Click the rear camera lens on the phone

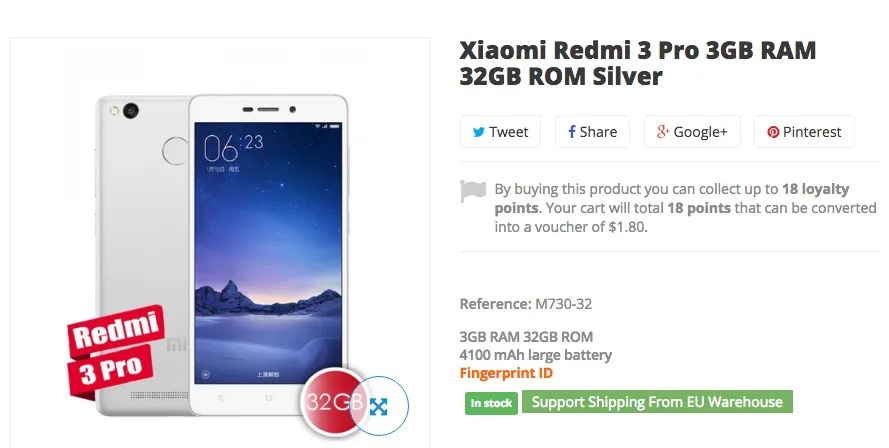[x=131, y=108]
